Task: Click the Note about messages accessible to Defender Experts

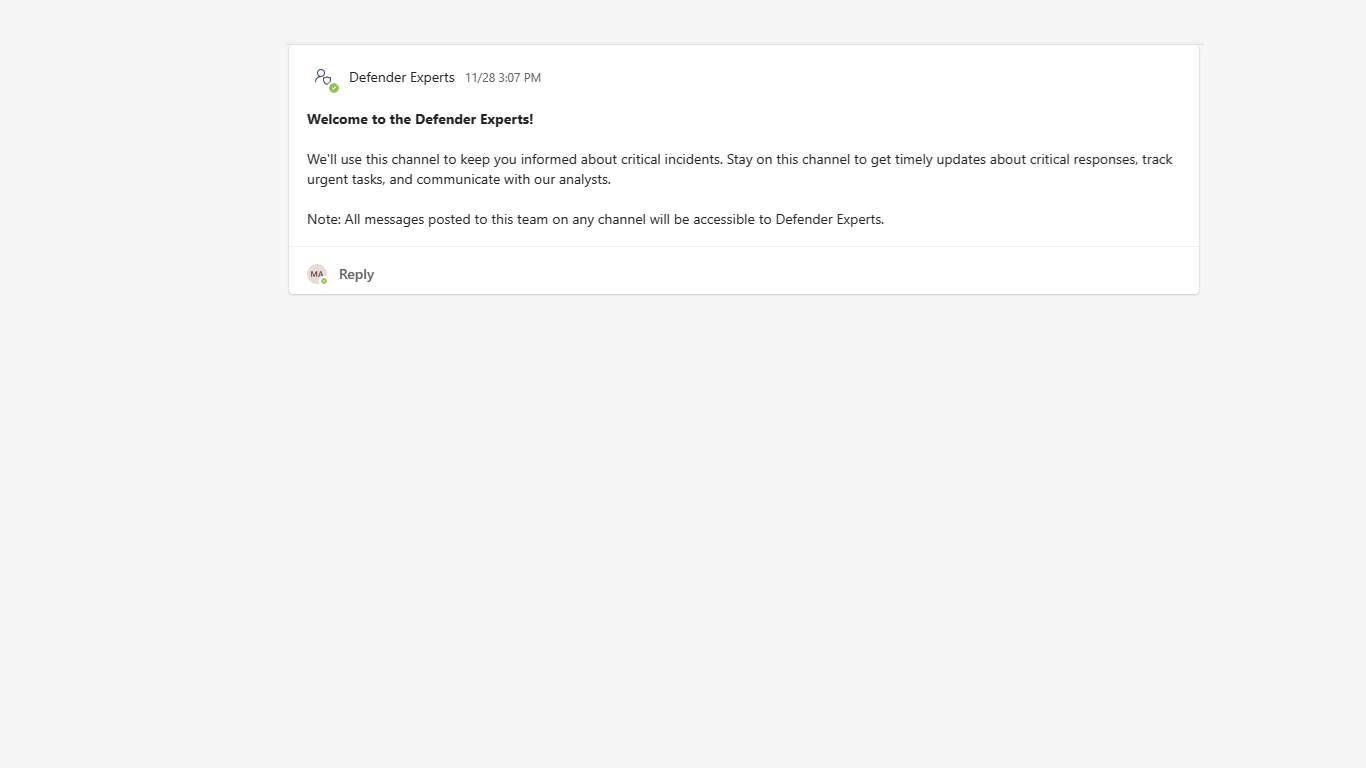Action: pyautogui.click(x=595, y=219)
